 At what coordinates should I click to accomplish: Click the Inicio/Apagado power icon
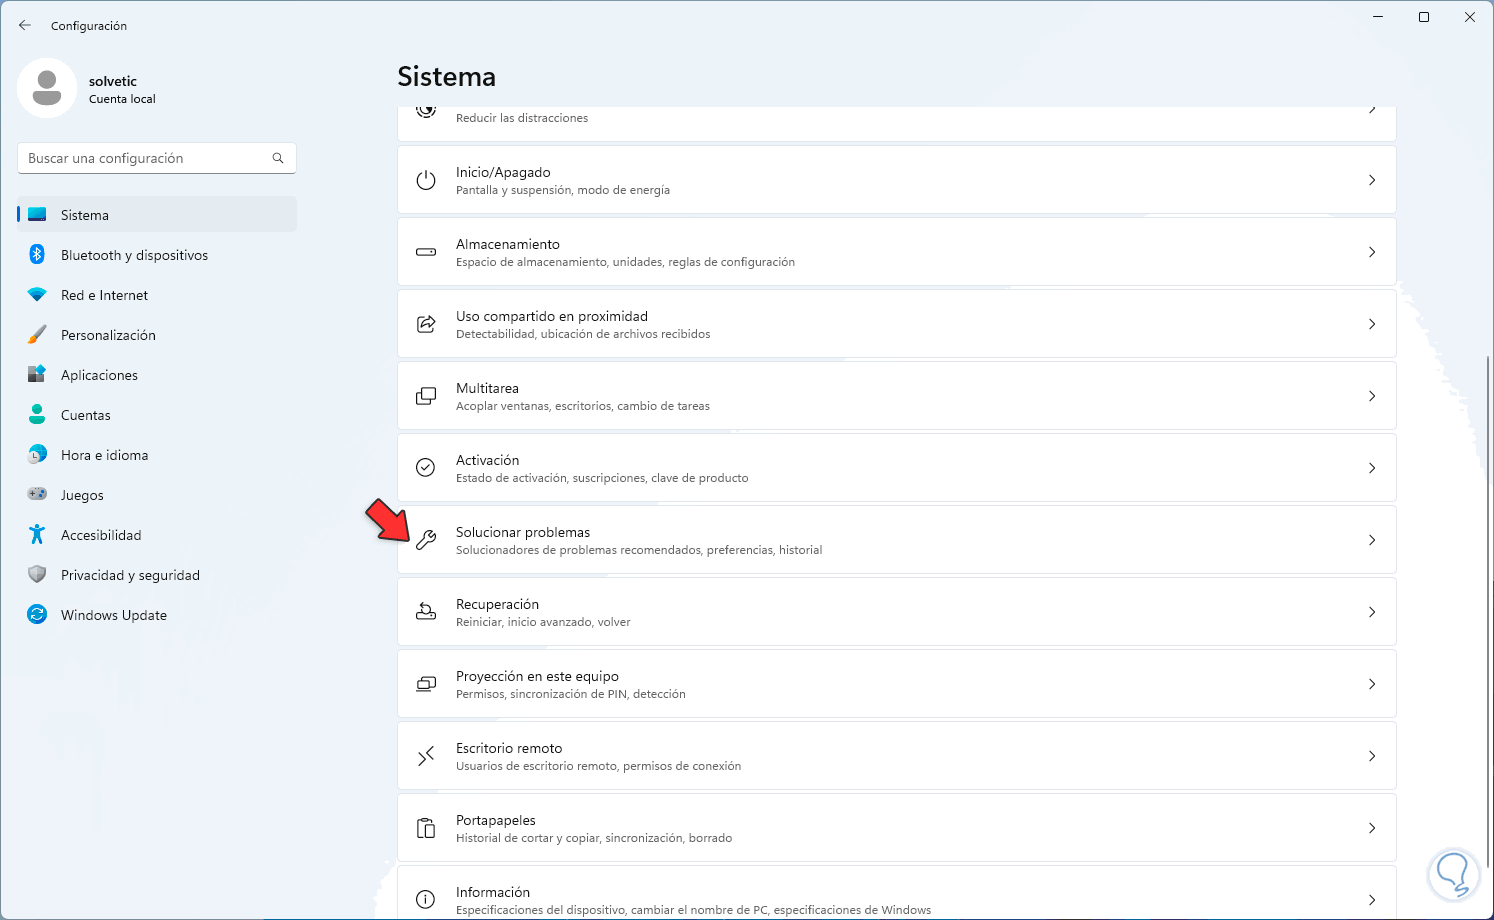(x=426, y=180)
